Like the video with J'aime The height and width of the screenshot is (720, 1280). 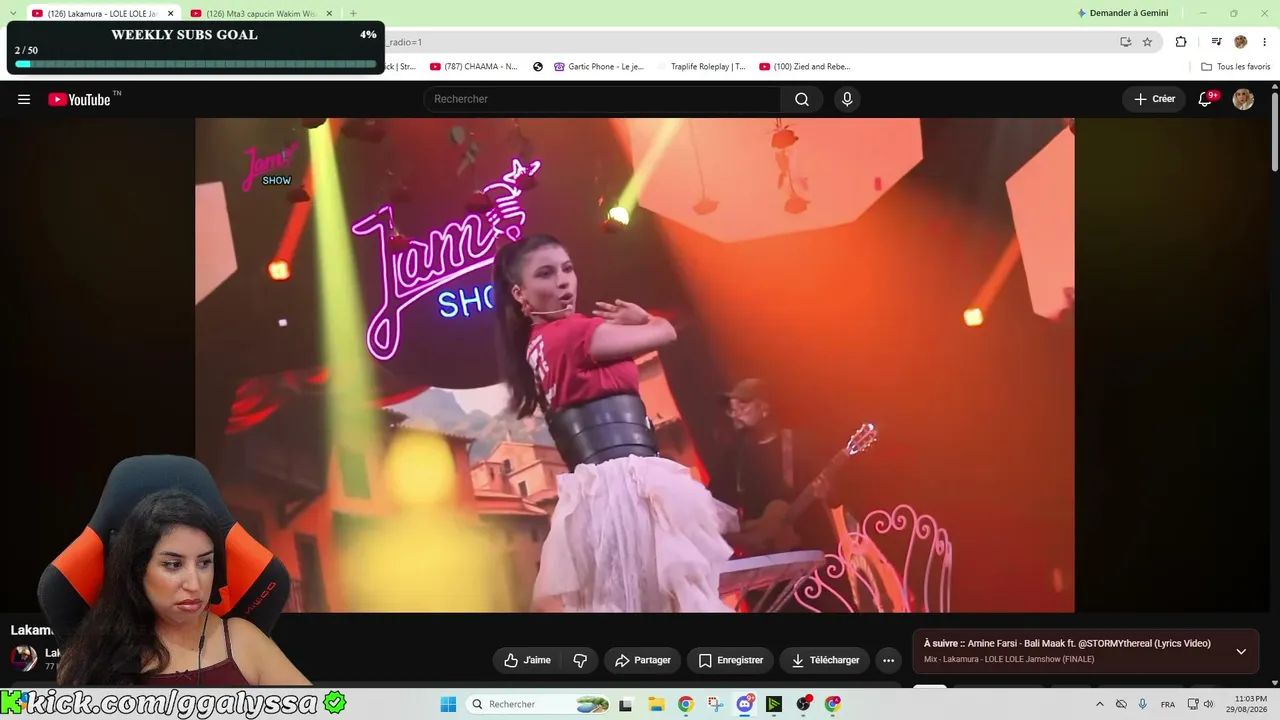click(528, 660)
